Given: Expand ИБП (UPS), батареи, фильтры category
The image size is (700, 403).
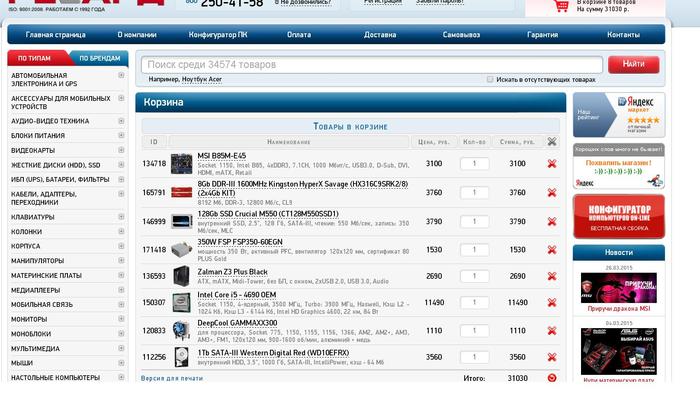Looking at the screenshot, I should [121, 179].
